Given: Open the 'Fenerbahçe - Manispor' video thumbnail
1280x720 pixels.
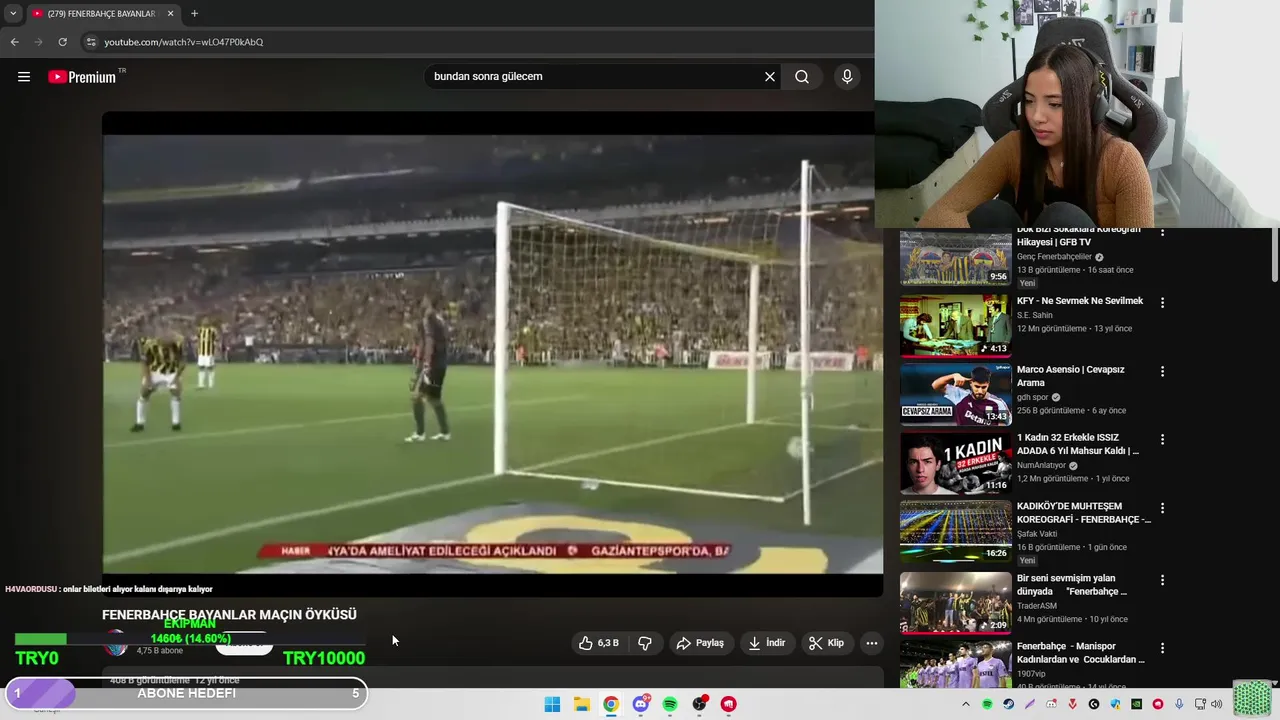Looking at the screenshot, I should (x=955, y=664).
